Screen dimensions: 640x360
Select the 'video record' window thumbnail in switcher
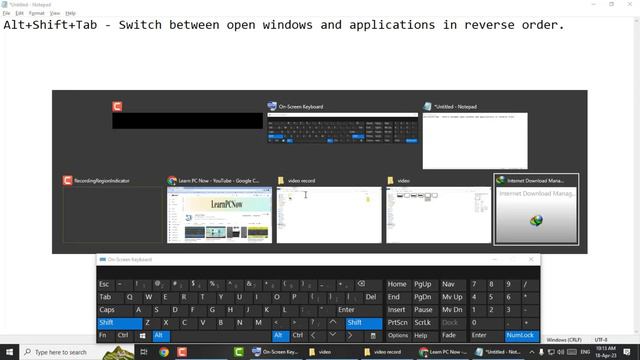point(329,215)
